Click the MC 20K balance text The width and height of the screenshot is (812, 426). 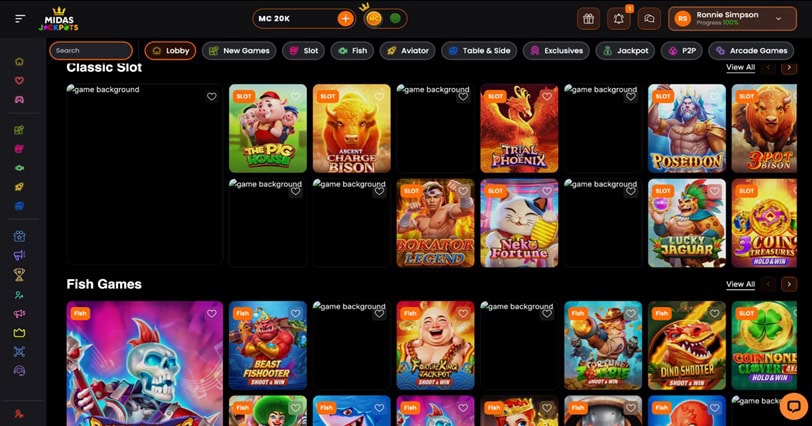274,19
